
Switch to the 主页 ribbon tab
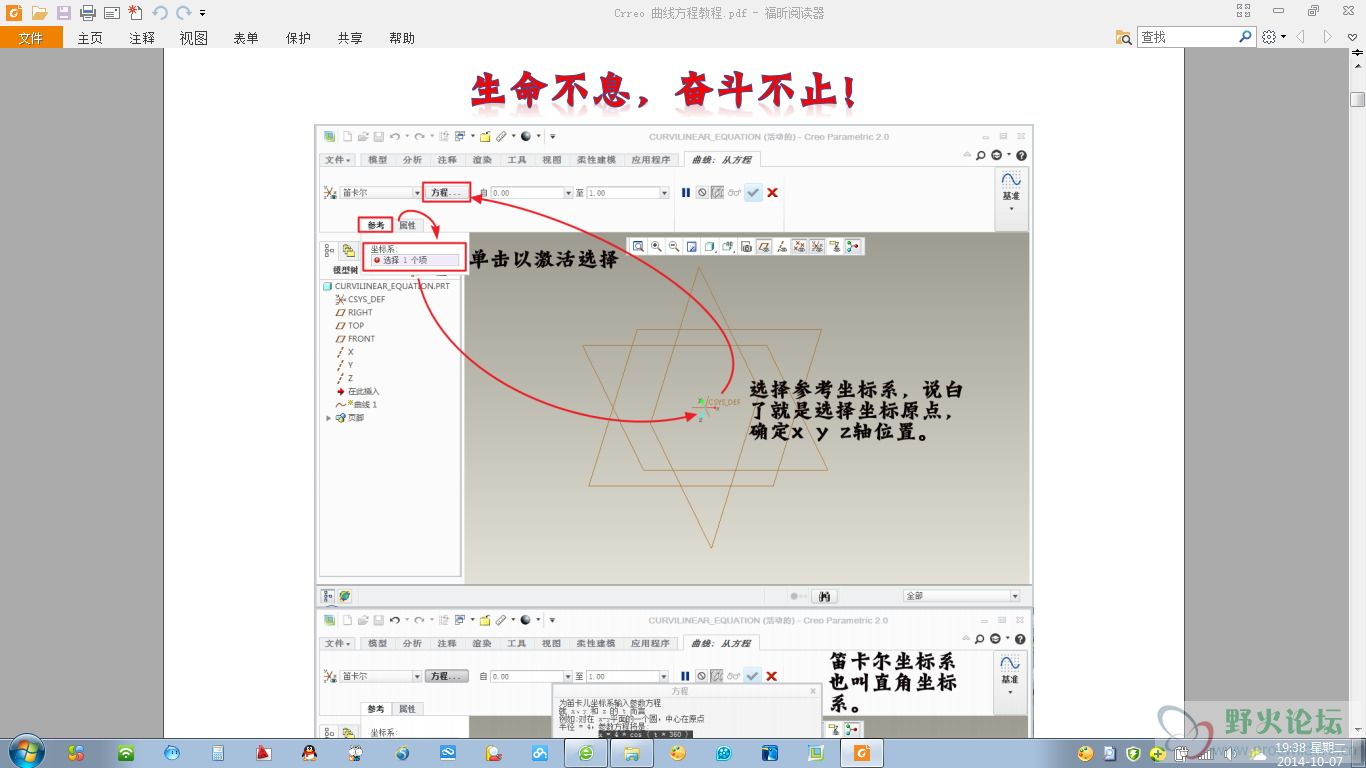90,38
